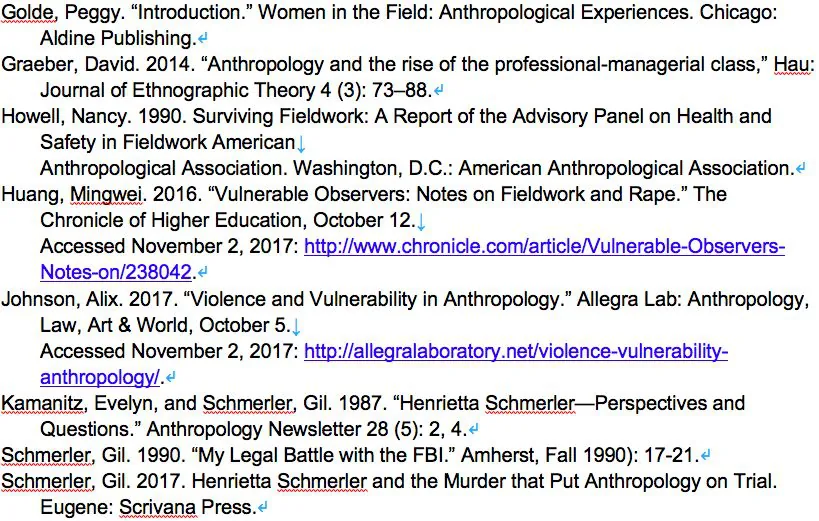The image size is (819, 521).
Task: Click line-break arrow after Fieldwork American
Action: point(301,143)
